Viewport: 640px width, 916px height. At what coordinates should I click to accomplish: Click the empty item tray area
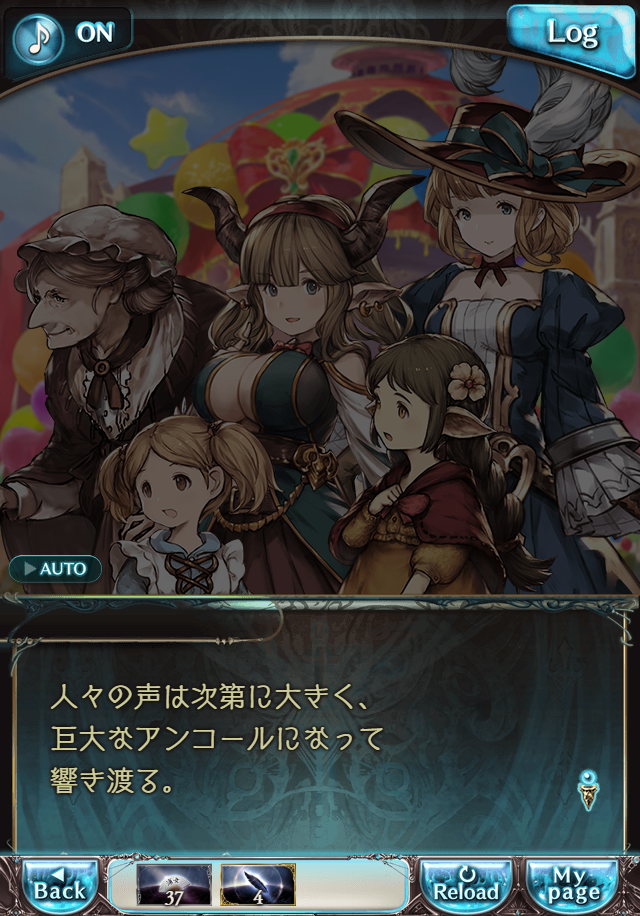350,884
